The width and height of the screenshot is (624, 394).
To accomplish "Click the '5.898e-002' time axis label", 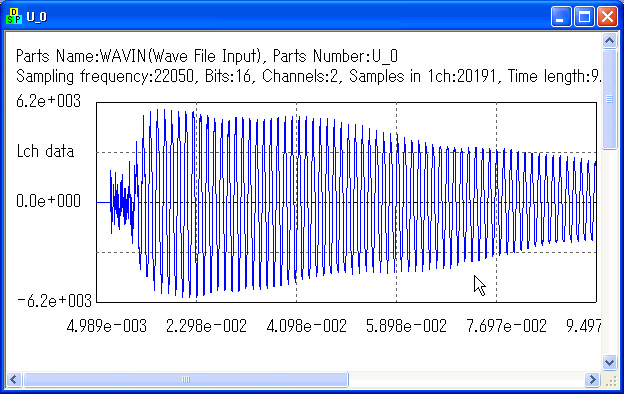I will (x=406, y=326).
